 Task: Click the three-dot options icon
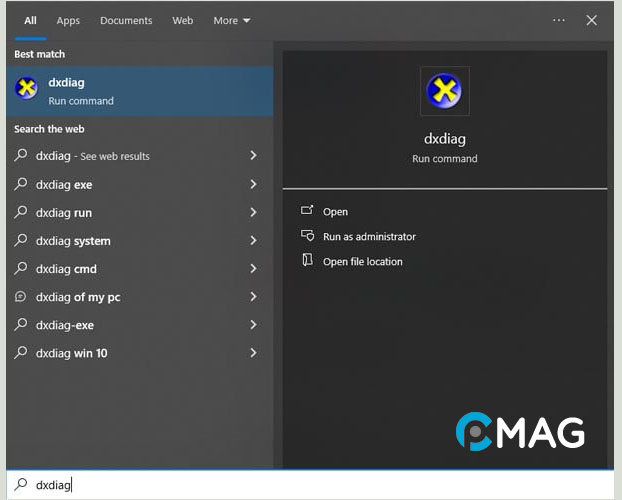(559, 20)
